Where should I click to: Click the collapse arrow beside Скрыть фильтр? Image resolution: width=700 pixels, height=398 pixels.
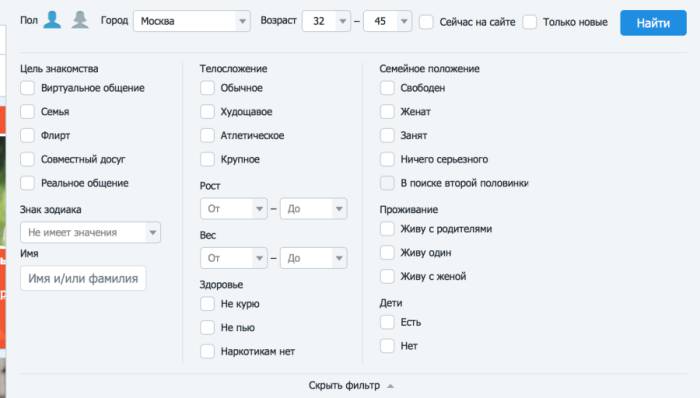pos(390,386)
